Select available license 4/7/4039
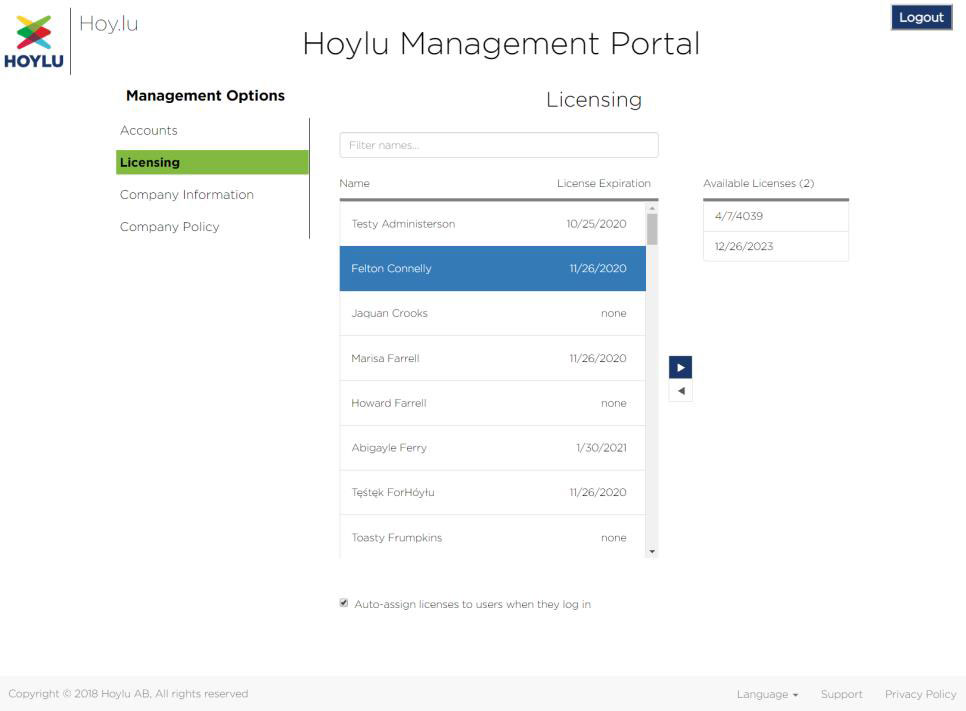 [776, 216]
